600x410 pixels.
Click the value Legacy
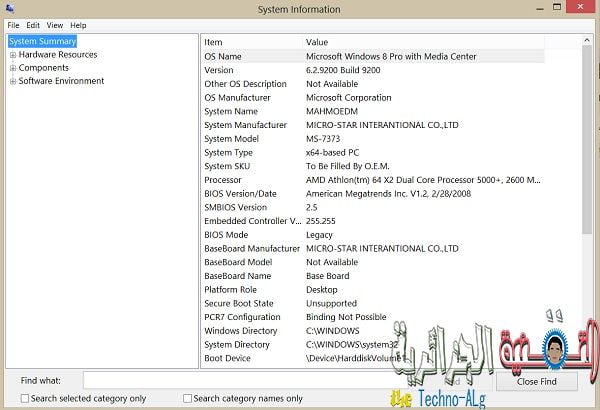coord(319,235)
